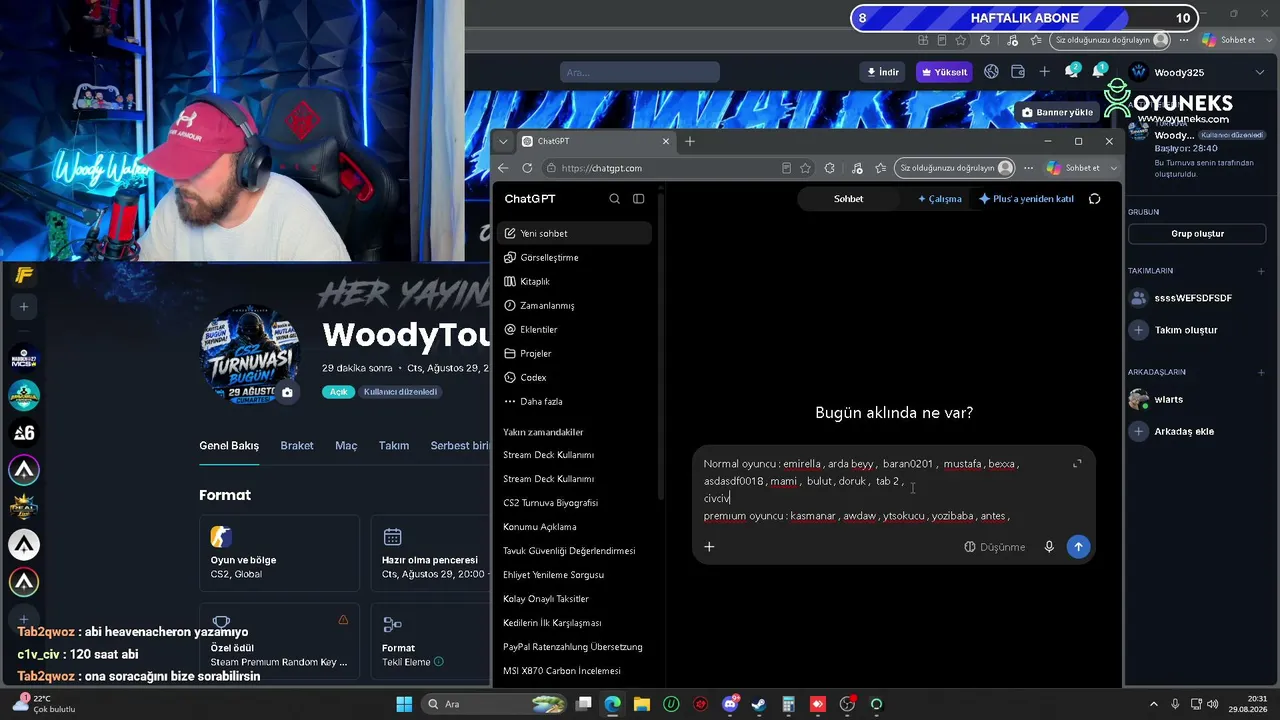Switch to Takım tab

[394, 446]
